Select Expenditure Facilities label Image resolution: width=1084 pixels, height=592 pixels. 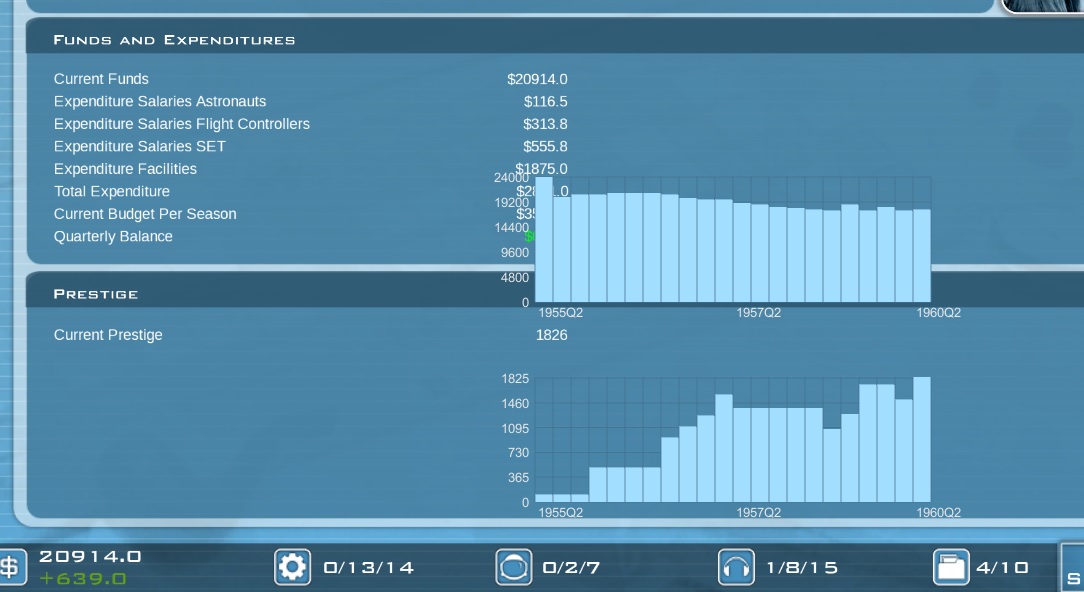pyautogui.click(x=125, y=169)
